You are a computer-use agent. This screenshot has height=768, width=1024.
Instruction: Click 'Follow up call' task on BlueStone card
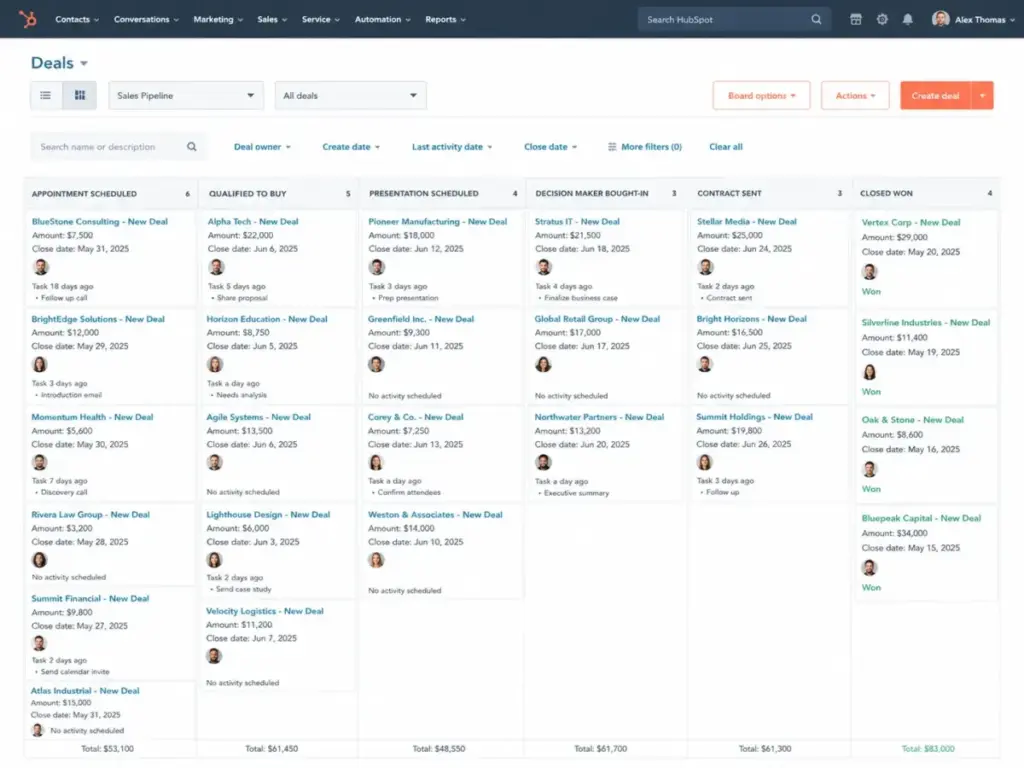[63, 298]
